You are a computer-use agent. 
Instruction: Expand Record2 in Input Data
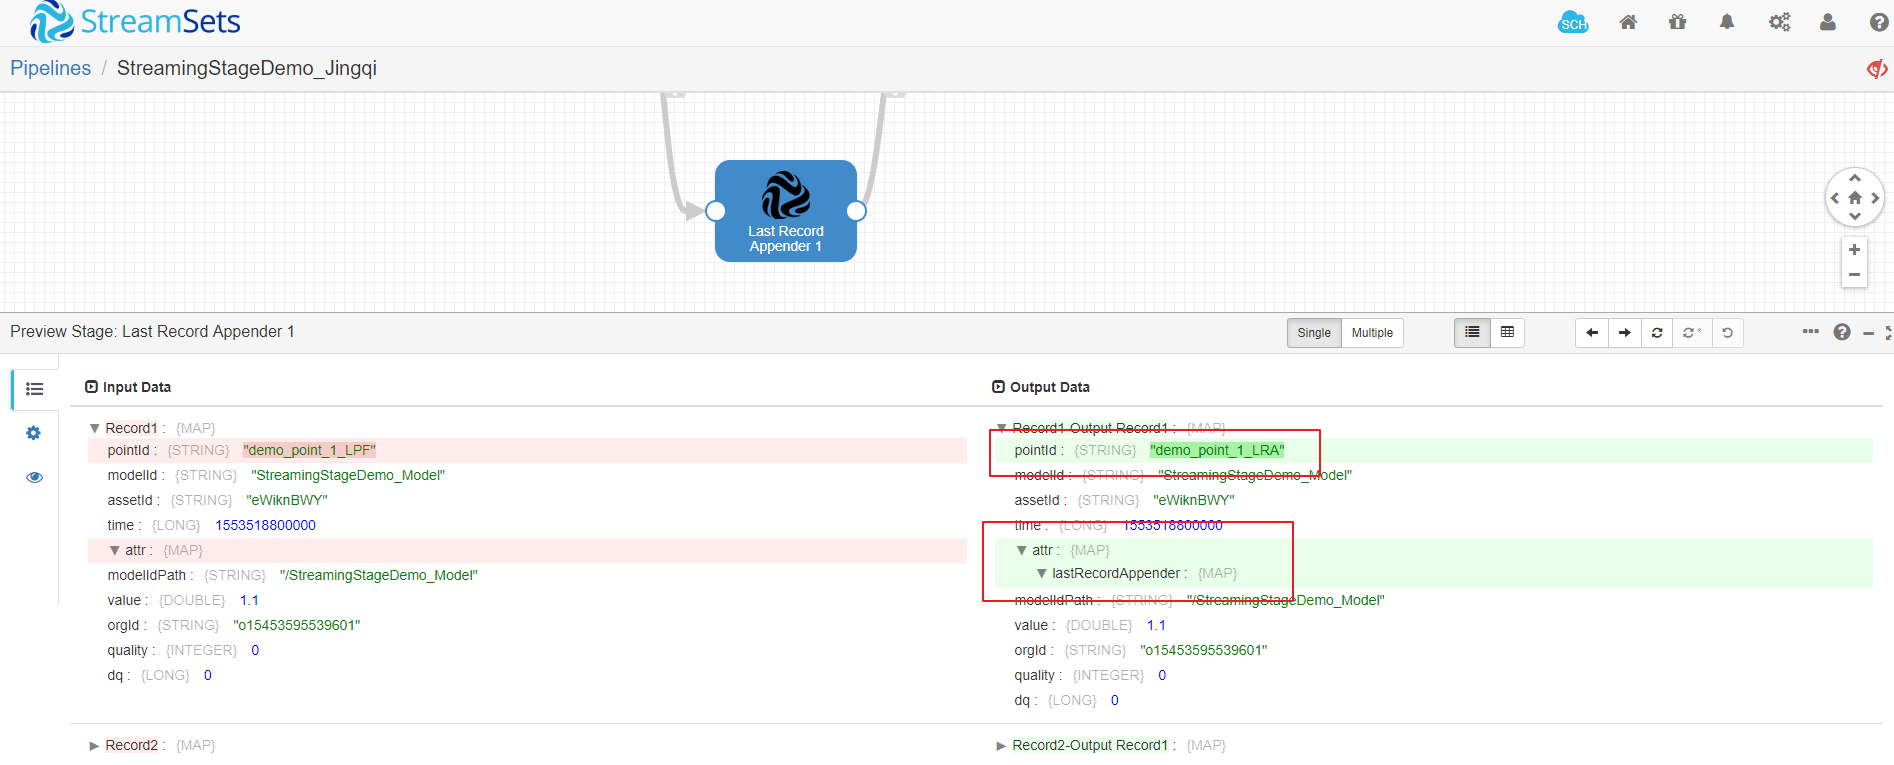pos(94,745)
